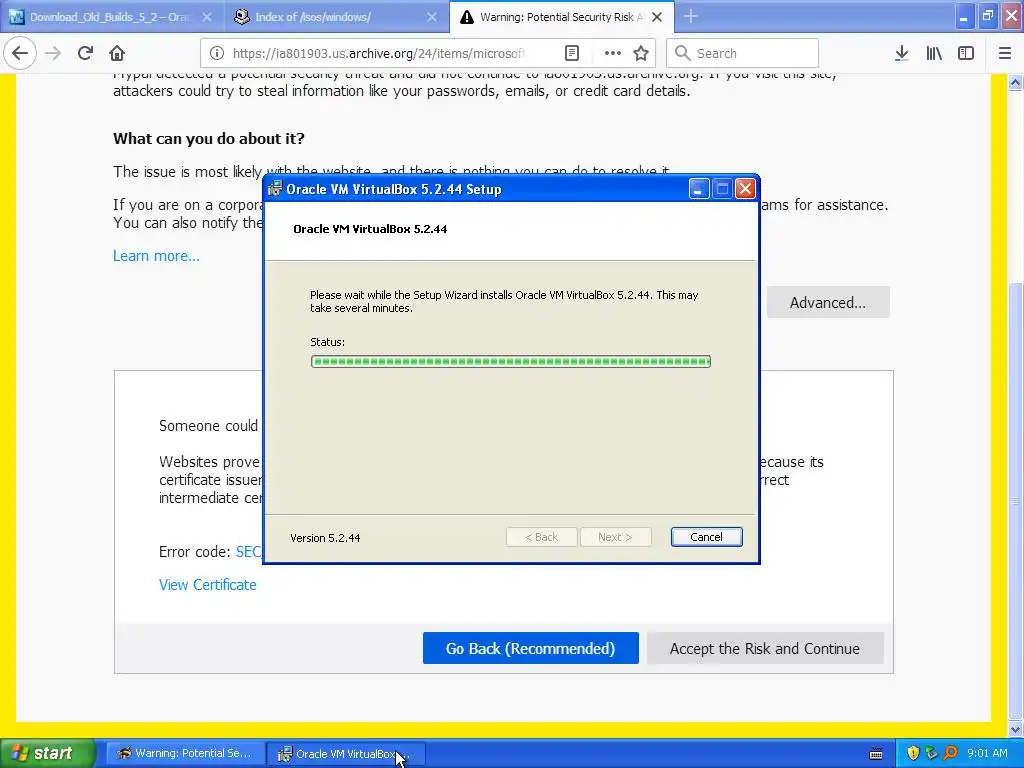Click the page scrollbar down arrow
Viewport: 1024px width, 768px height.
pos(1016,729)
